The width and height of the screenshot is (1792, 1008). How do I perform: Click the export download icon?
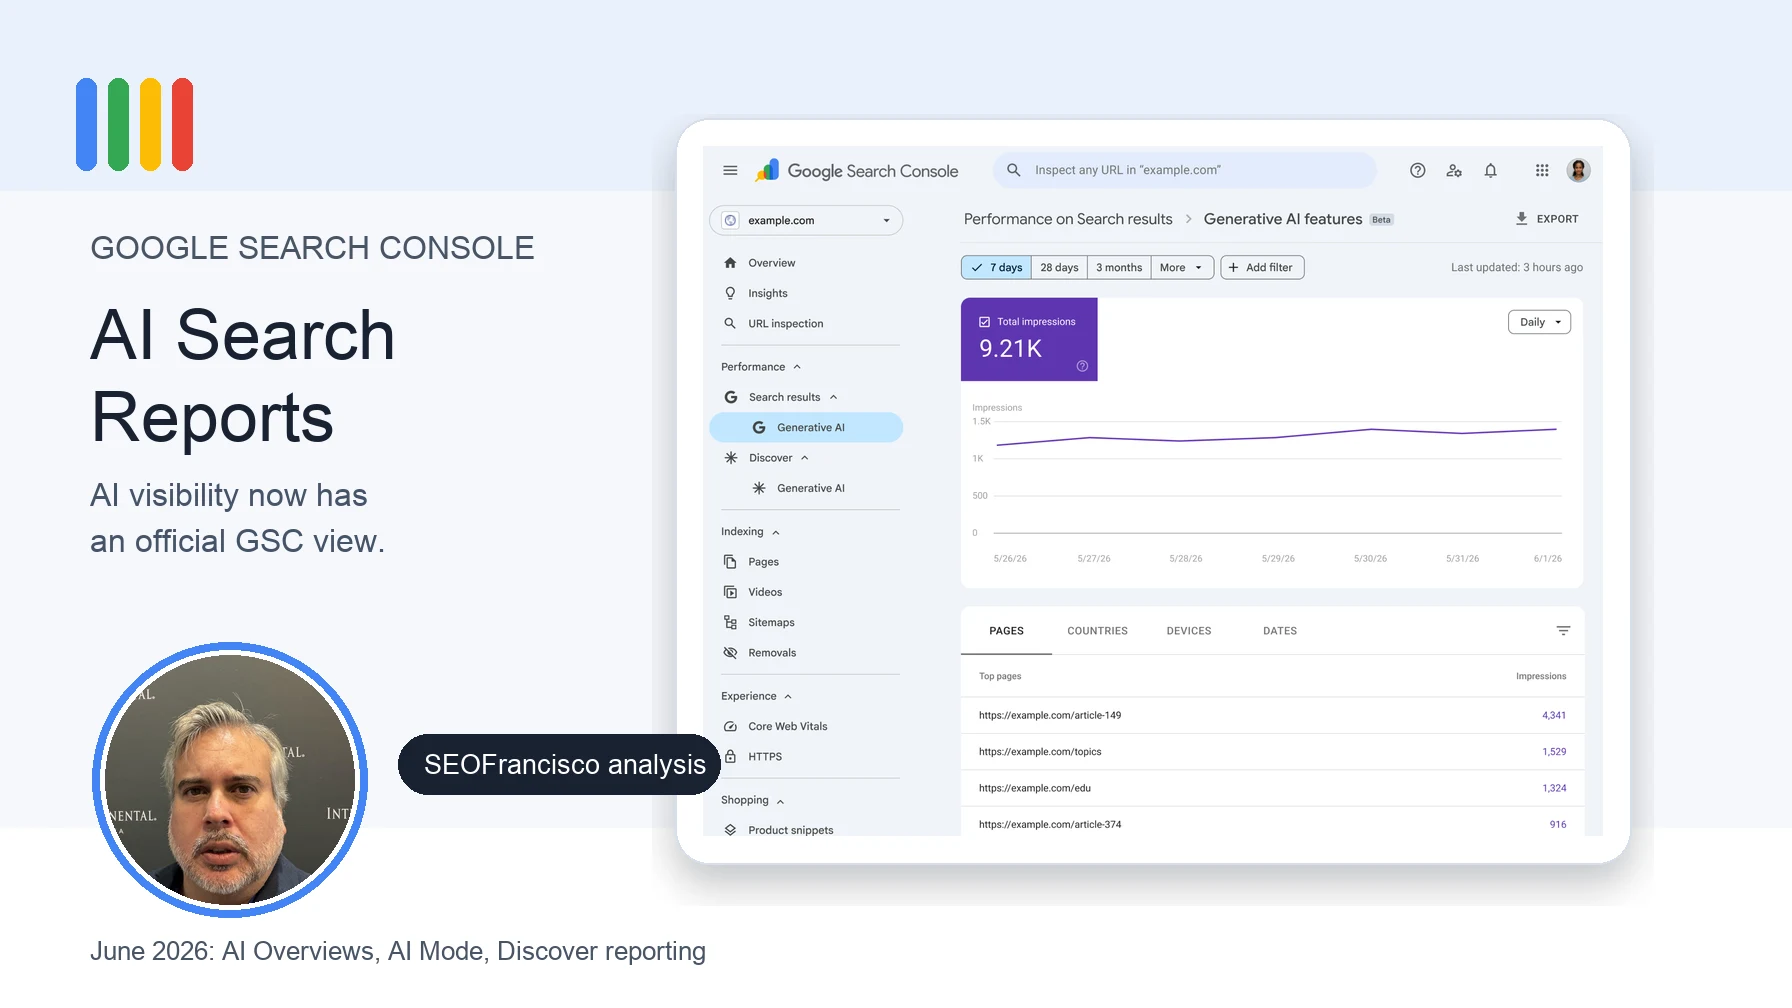click(1521, 218)
